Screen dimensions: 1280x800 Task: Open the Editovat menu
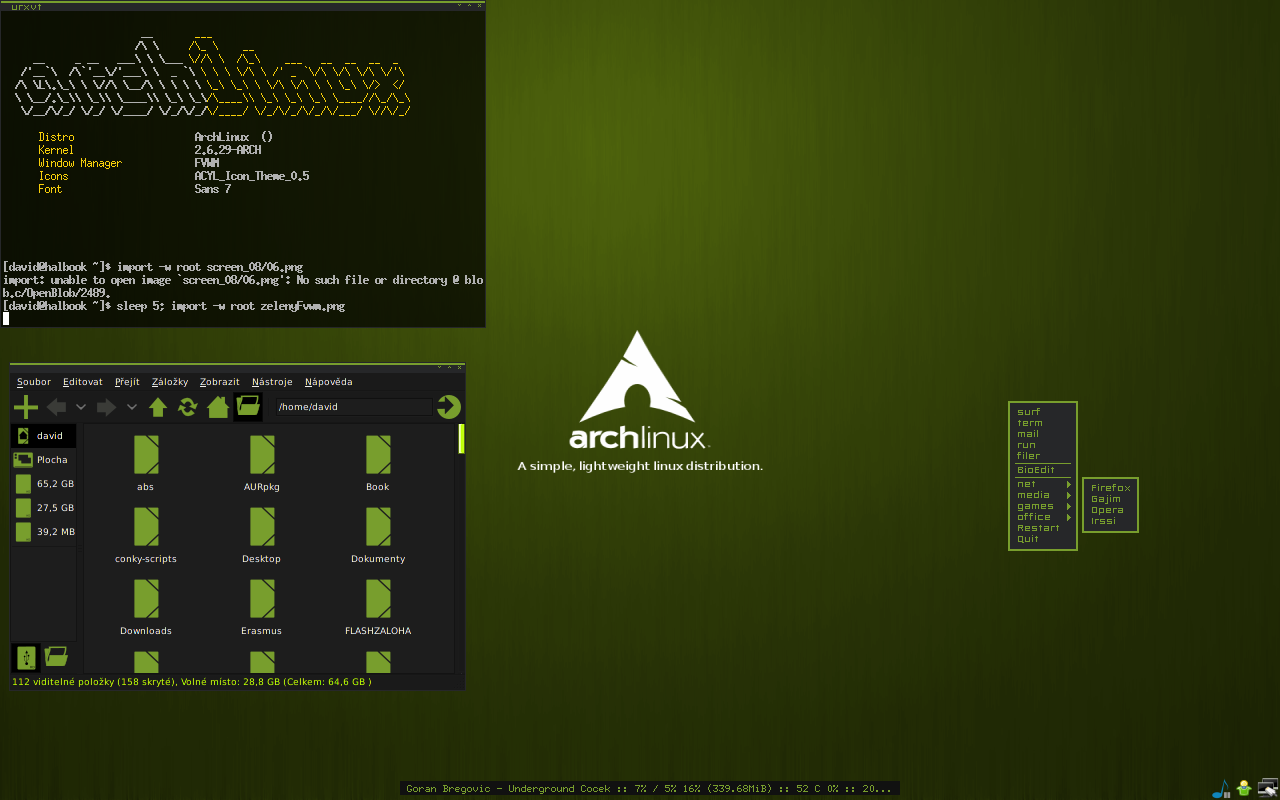pos(83,382)
